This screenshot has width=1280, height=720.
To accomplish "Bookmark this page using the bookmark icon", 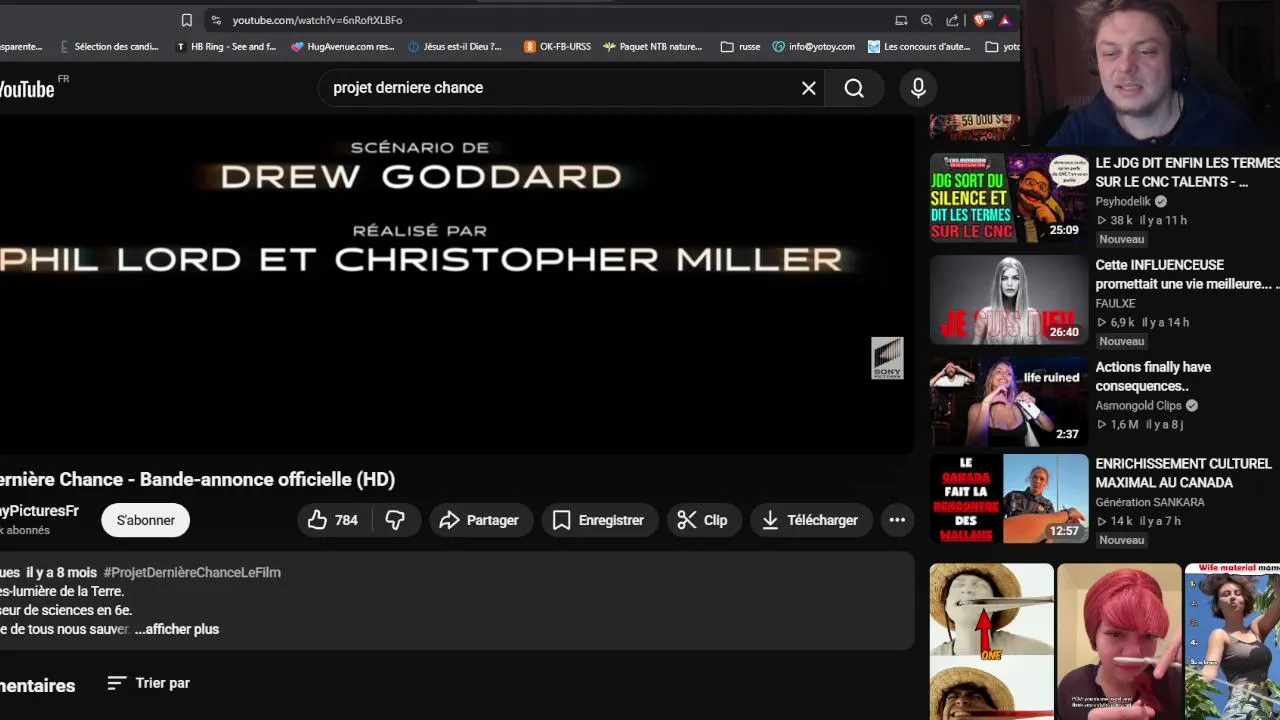I will (x=186, y=20).
